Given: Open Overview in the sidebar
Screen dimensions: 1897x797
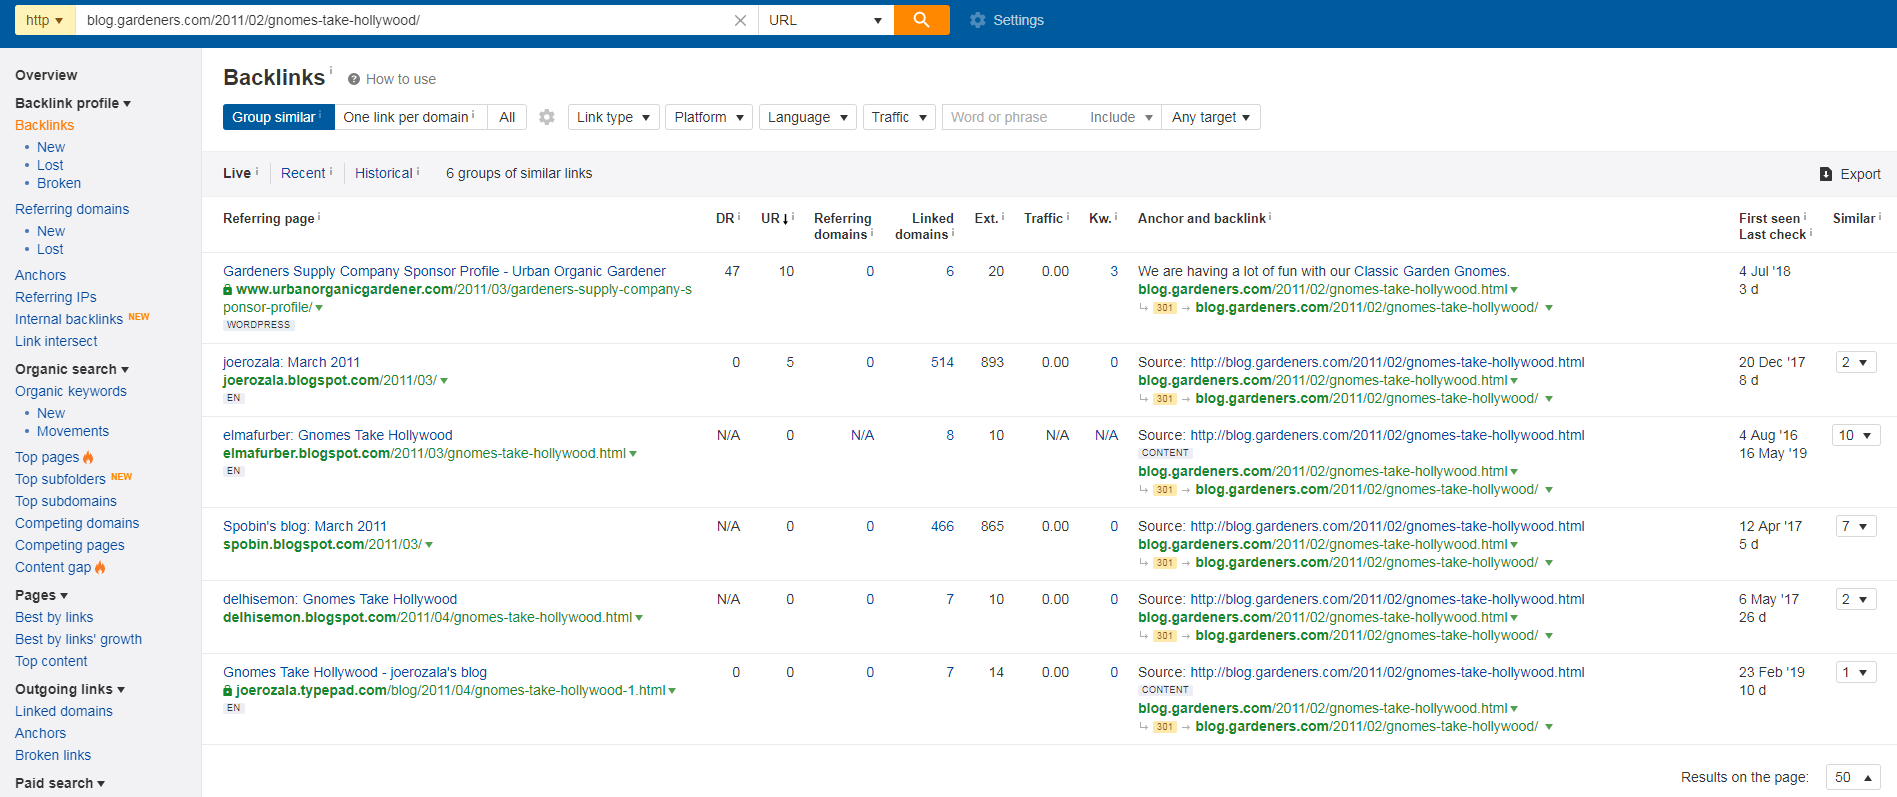Looking at the screenshot, I should coord(46,75).
